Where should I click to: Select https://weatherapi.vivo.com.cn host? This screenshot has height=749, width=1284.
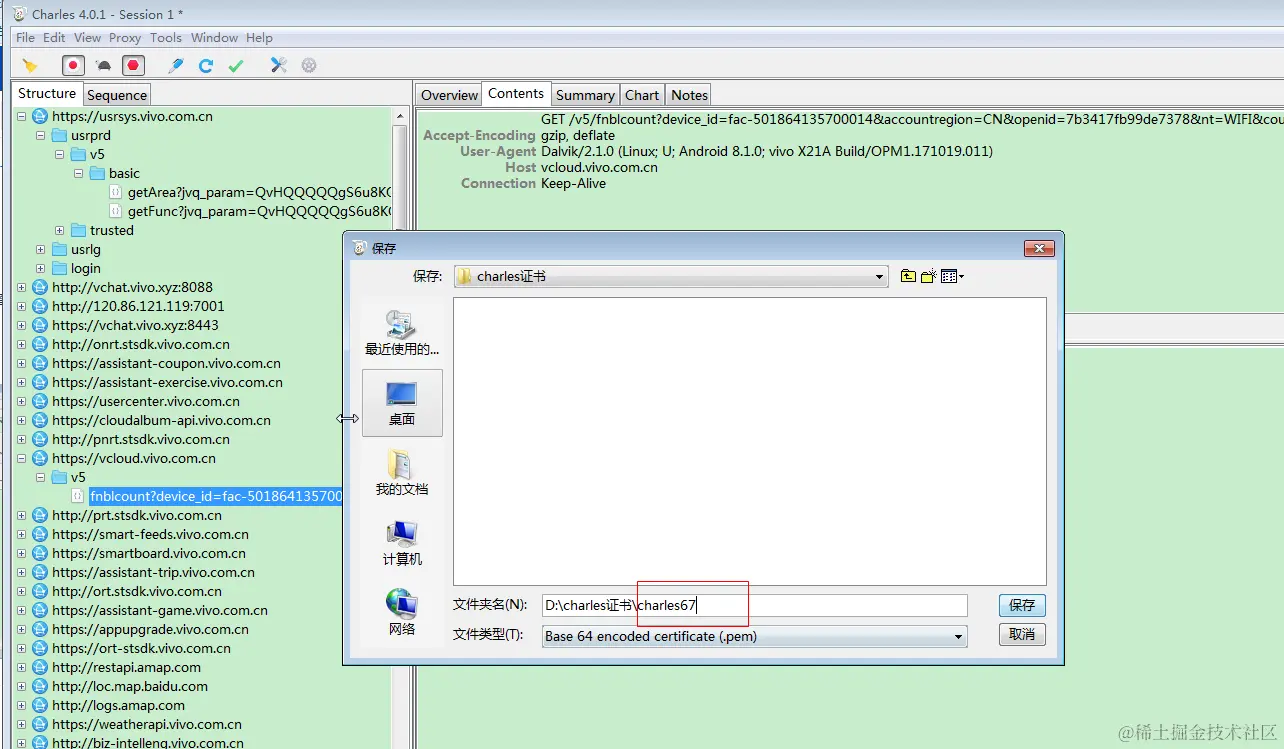(146, 724)
